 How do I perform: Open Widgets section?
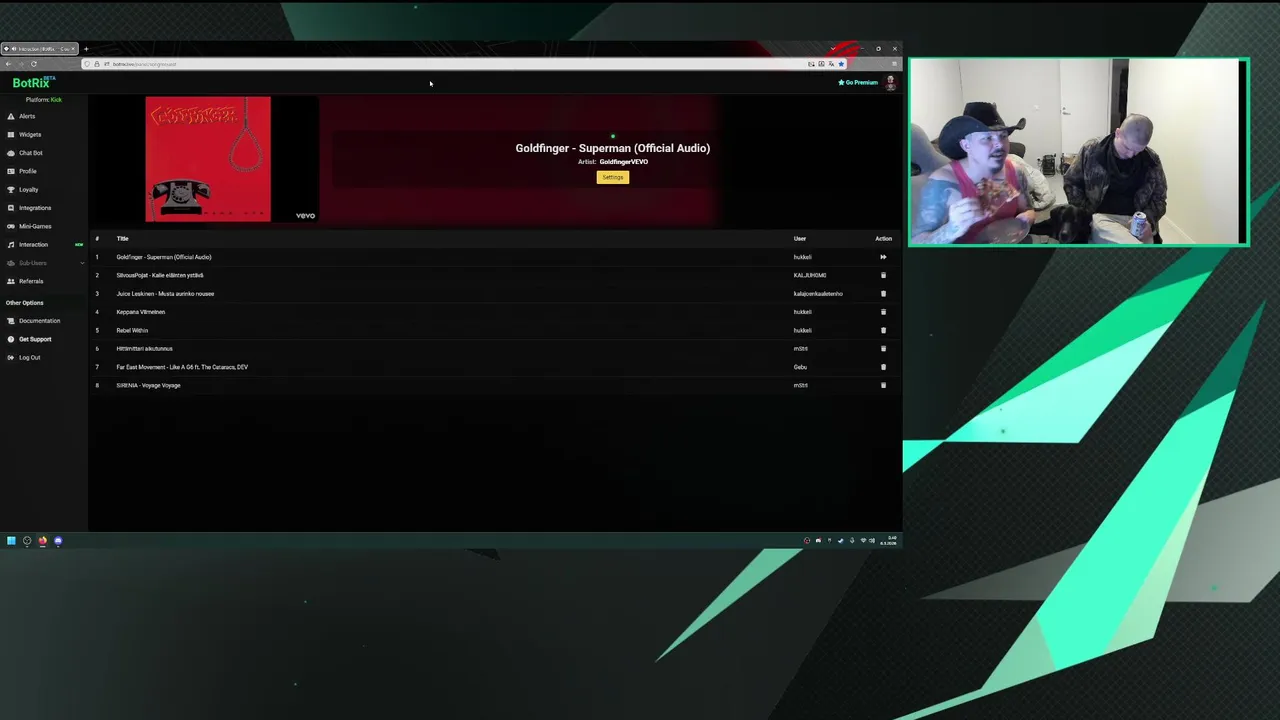(30, 134)
